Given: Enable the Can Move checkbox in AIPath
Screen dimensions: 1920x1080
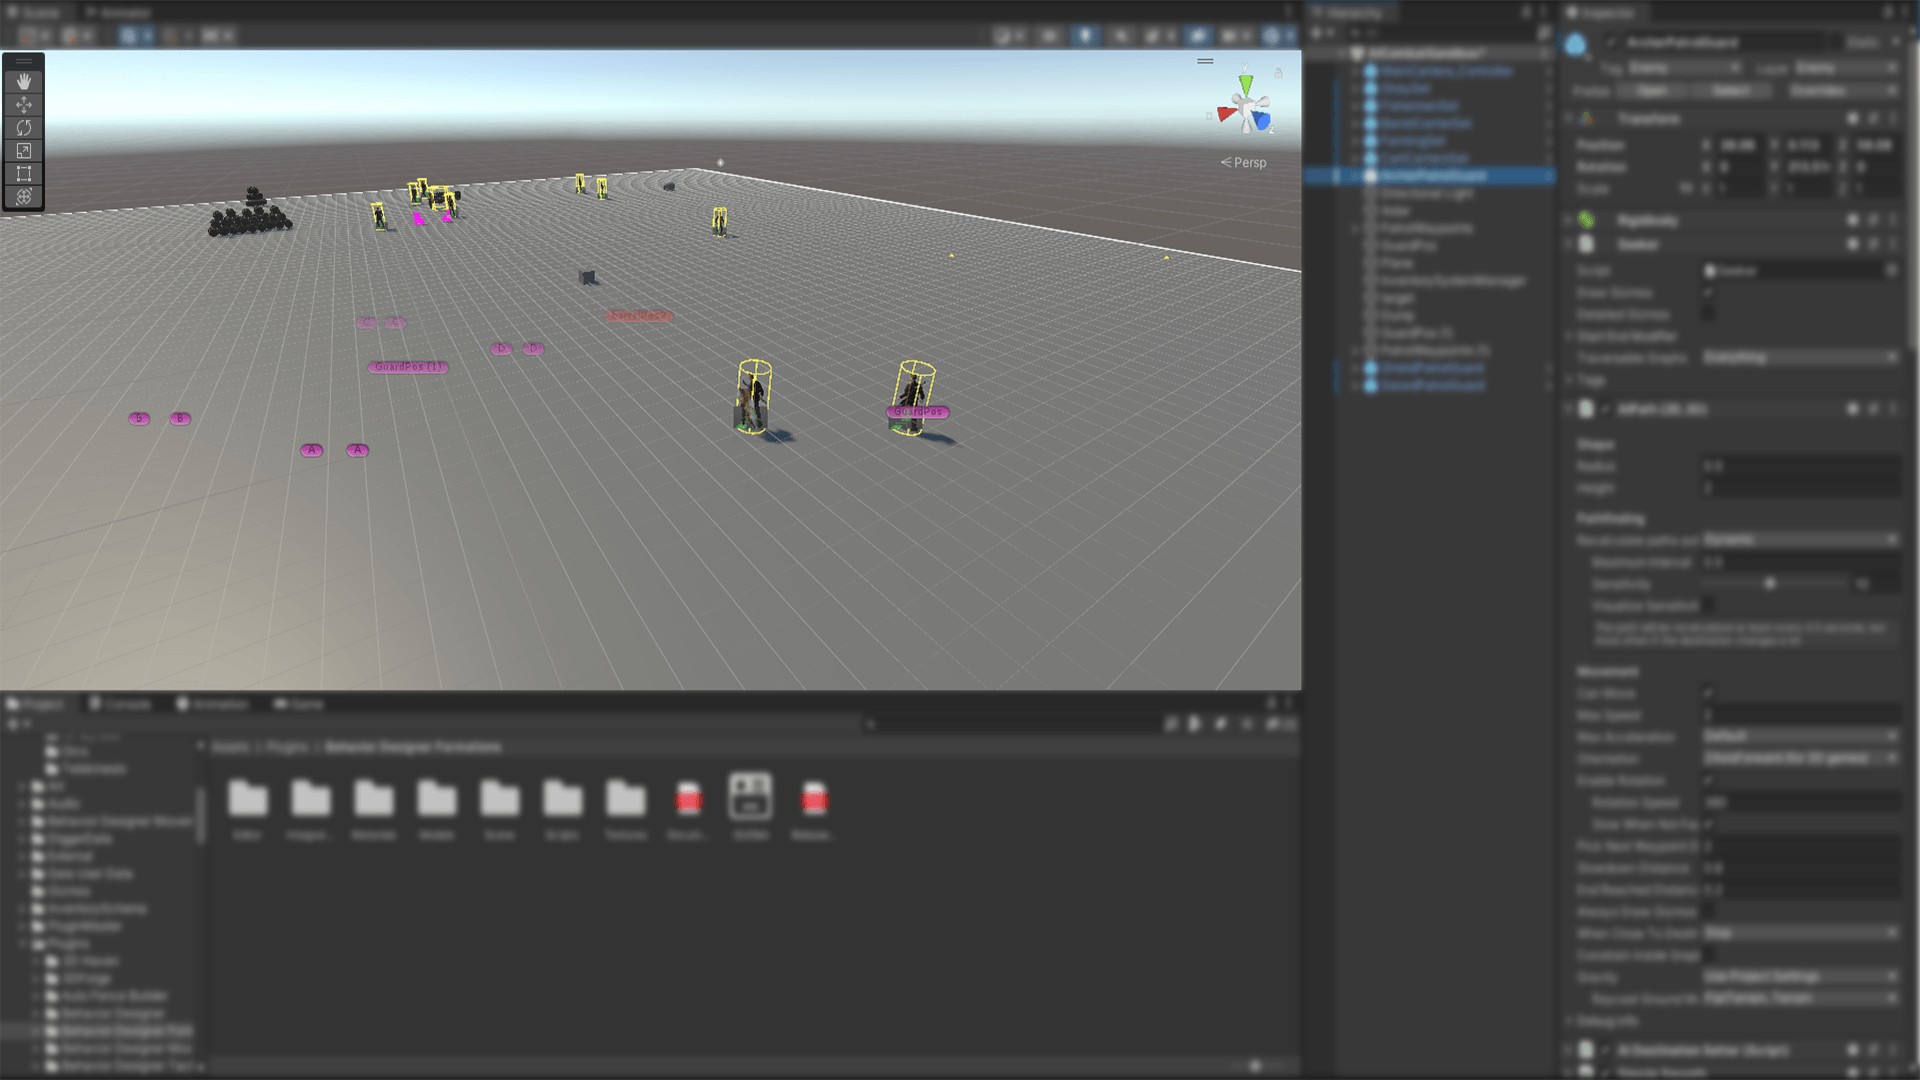Looking at the screenshot, I should coord(1710,692).
